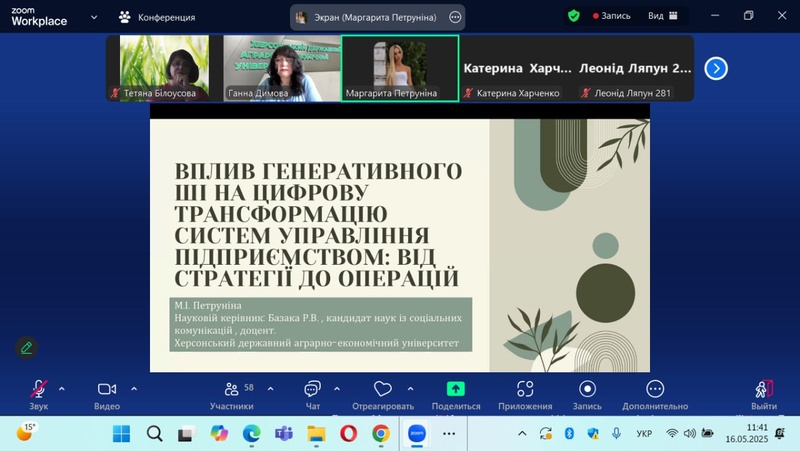Unmute microphone with Звук button
The width and height of the screenshot is (800, 451).
(x=38, y=390)
